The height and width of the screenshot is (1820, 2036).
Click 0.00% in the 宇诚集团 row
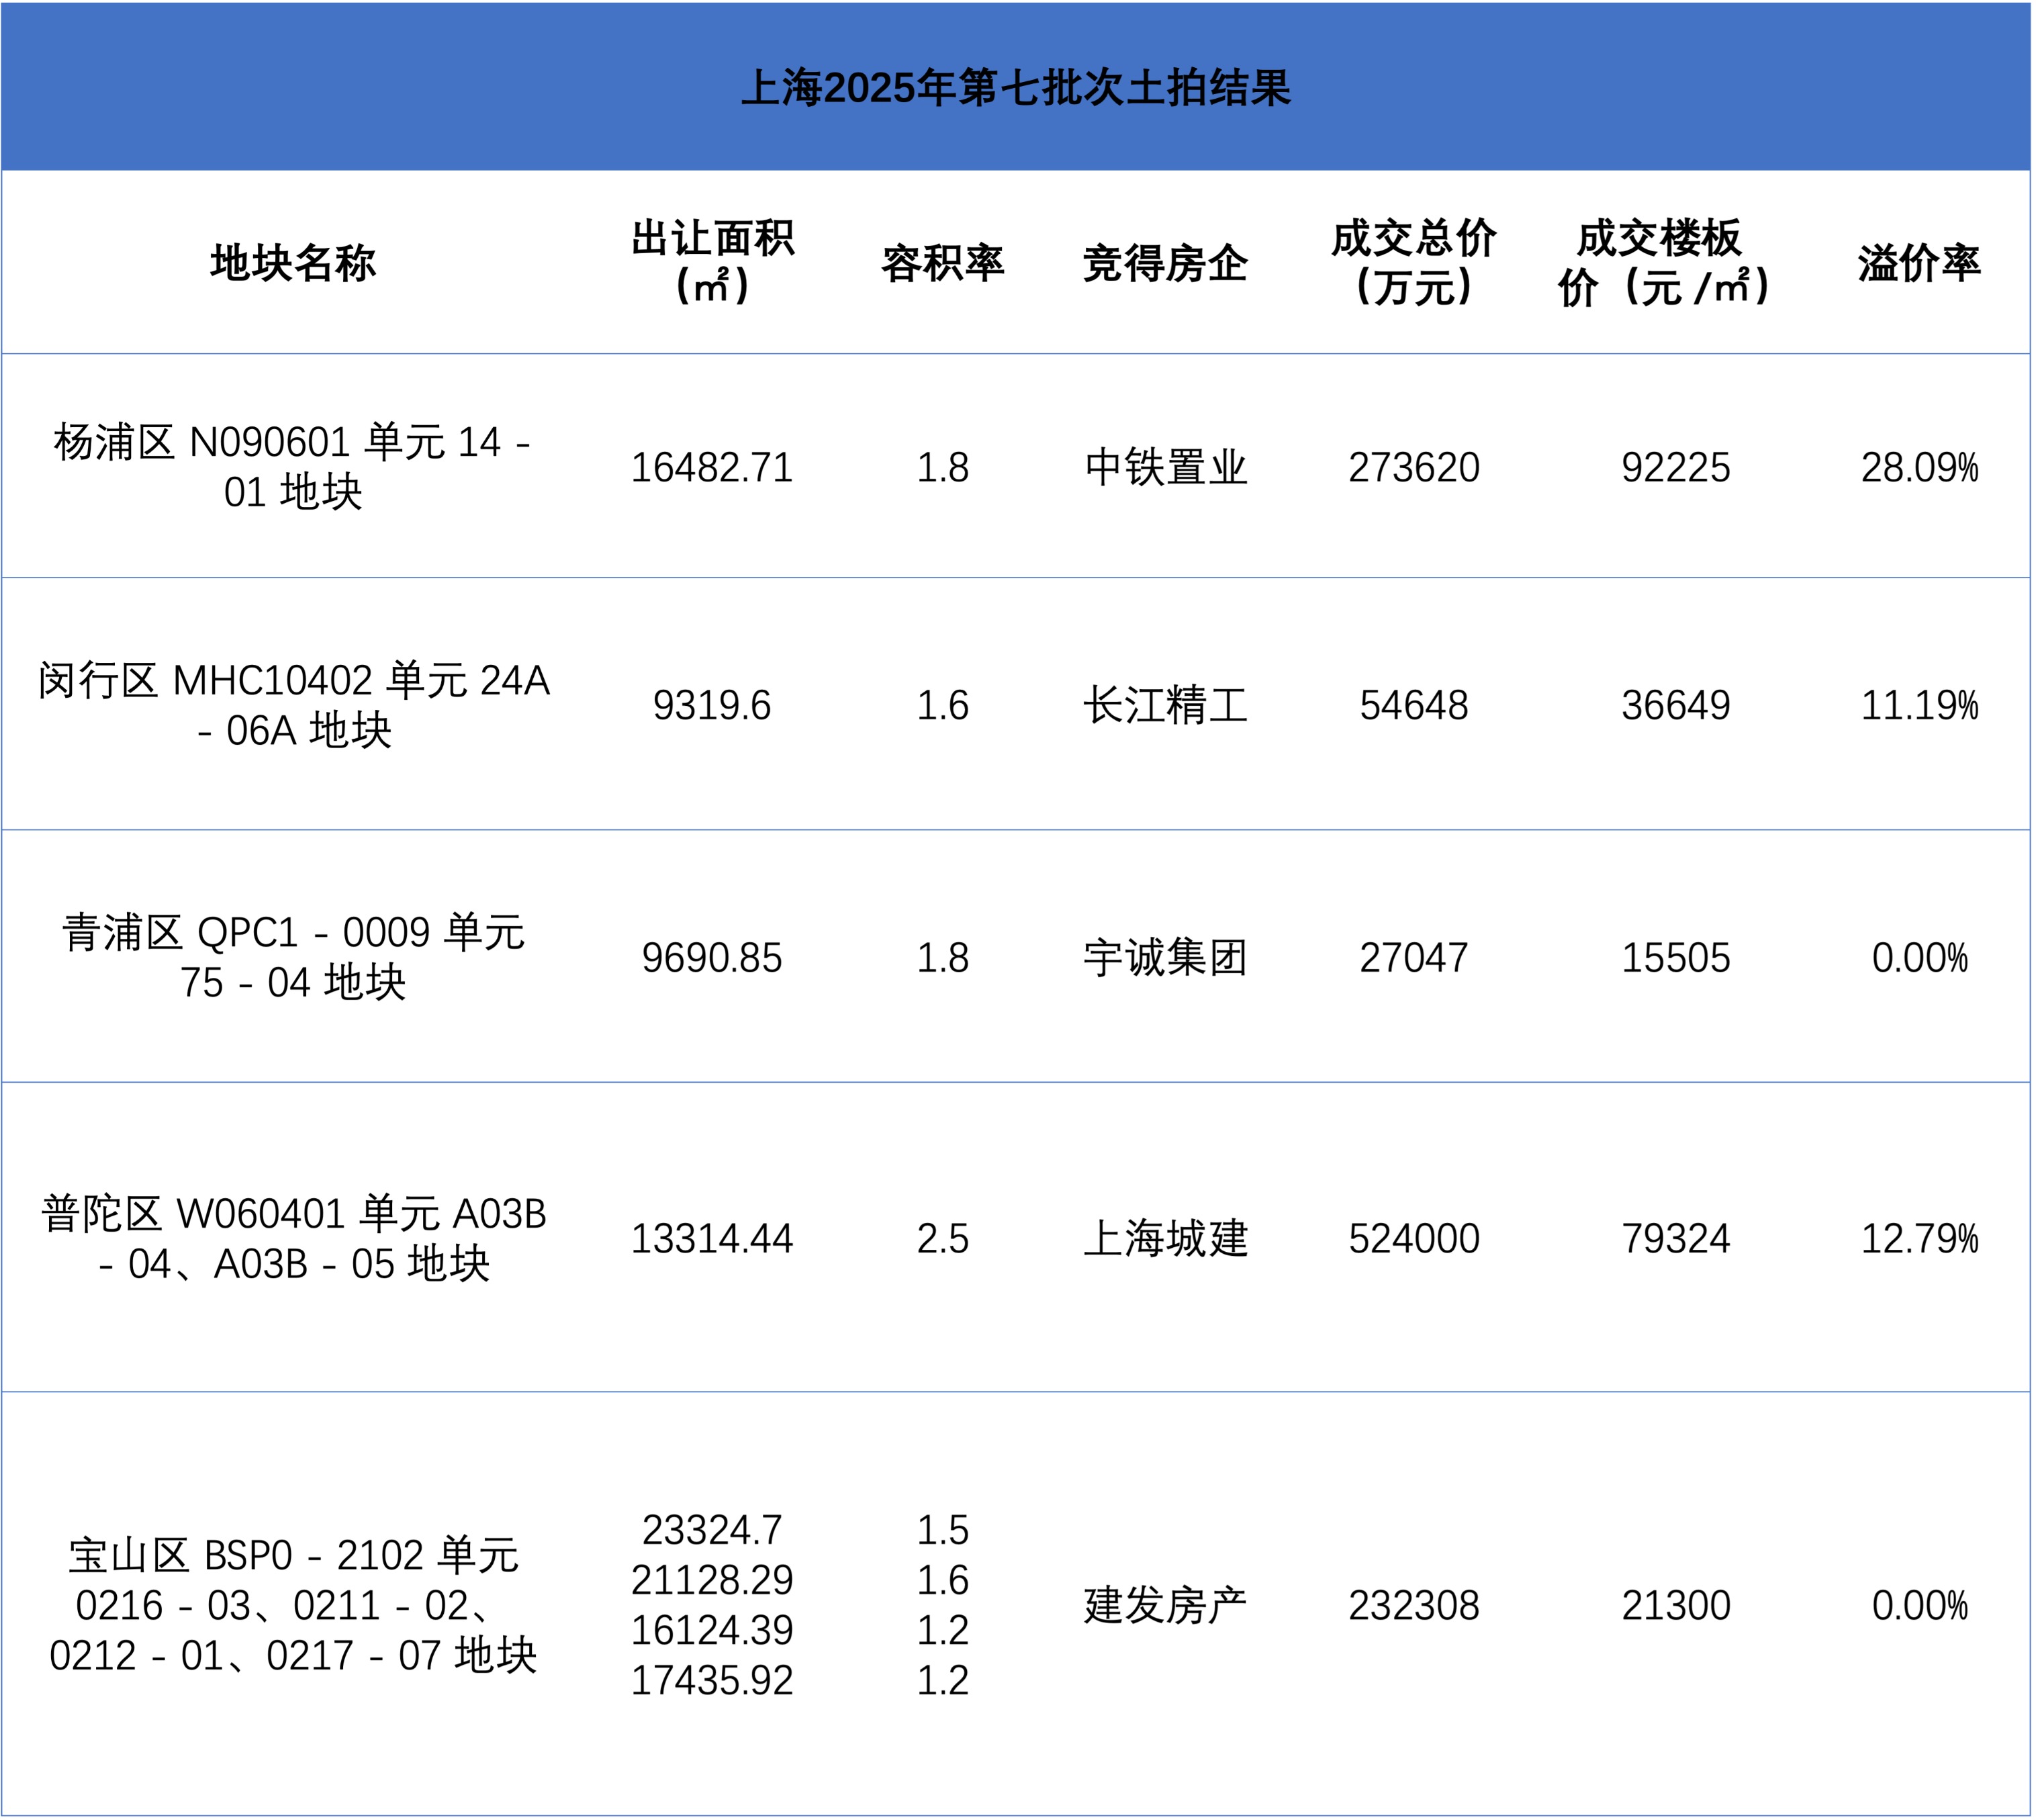(x=1920, y=958)
